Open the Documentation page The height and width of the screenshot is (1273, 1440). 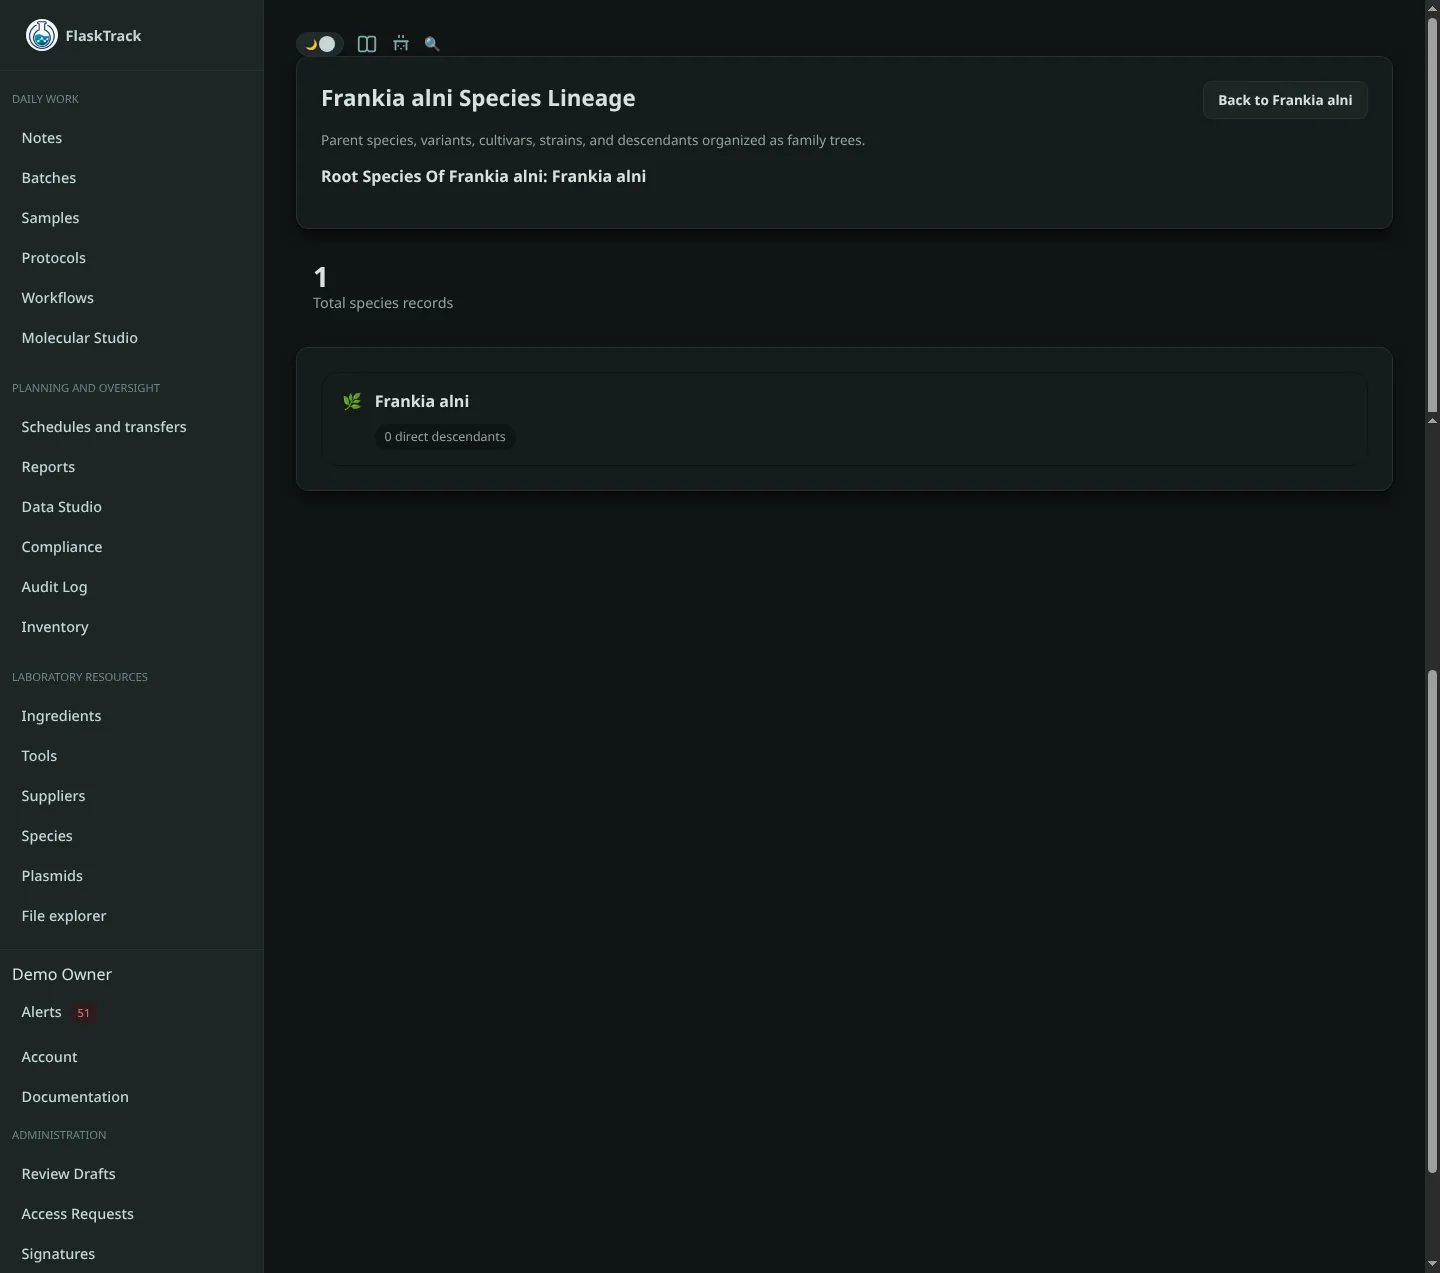click(75, 1097)
